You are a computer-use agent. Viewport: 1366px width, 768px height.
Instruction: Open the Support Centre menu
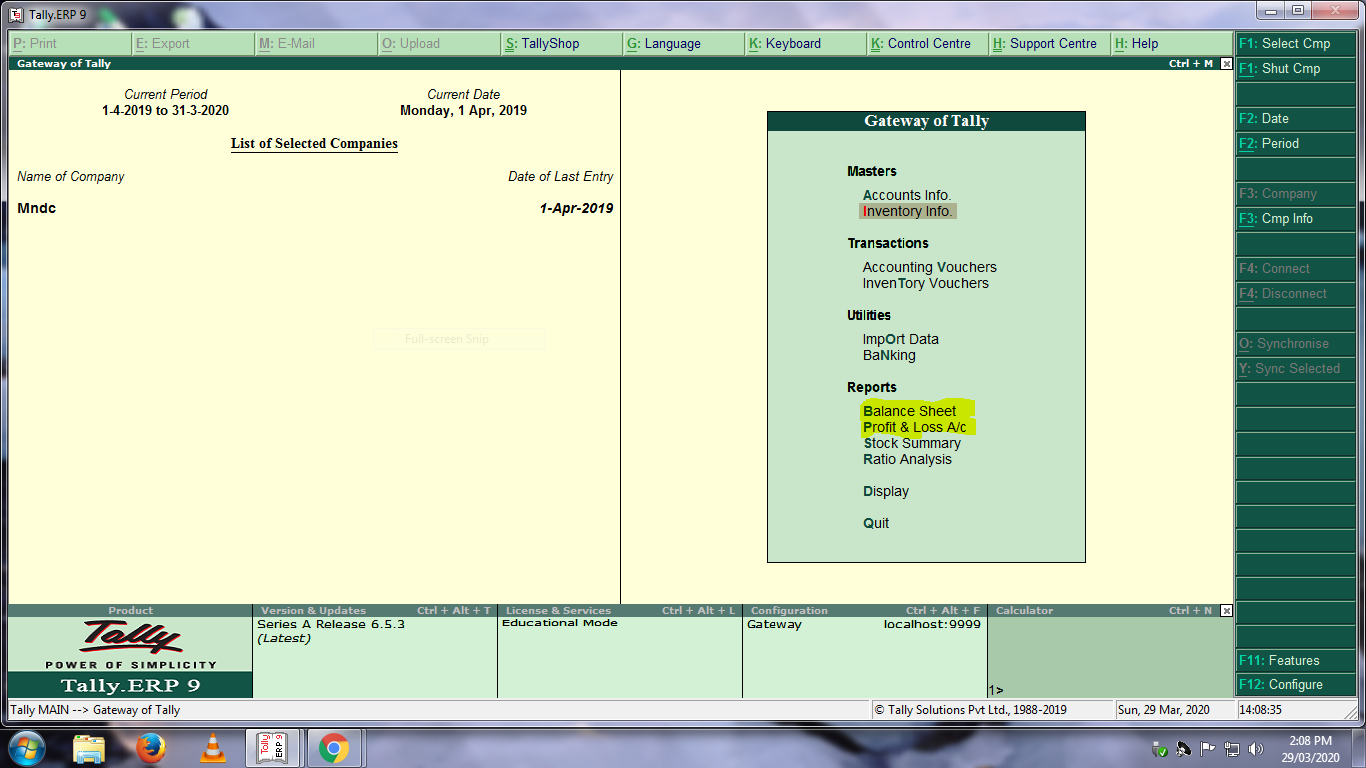(1043, 43)
